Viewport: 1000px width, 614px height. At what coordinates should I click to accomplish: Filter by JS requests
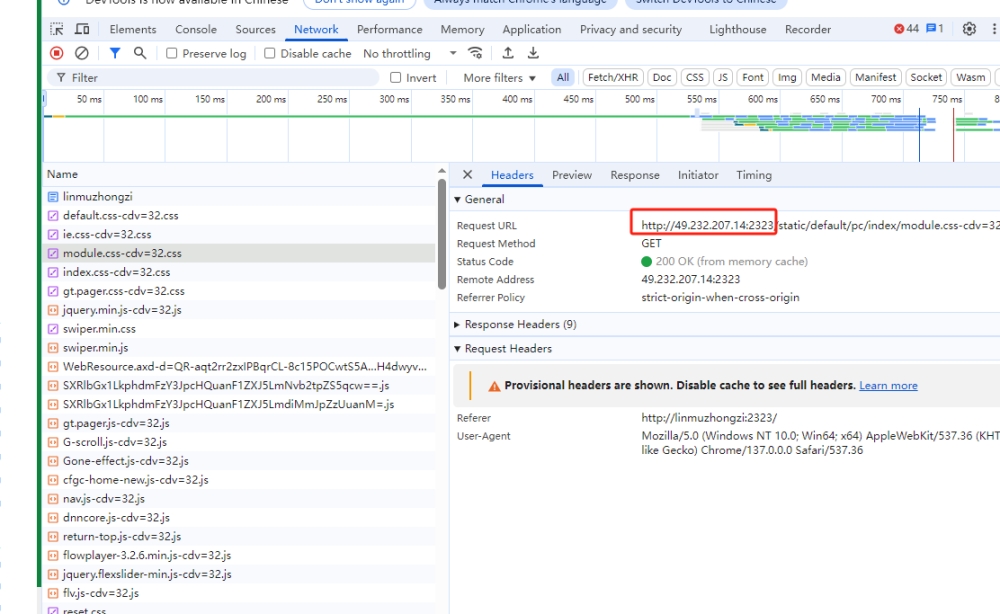[x=723, y=77]
